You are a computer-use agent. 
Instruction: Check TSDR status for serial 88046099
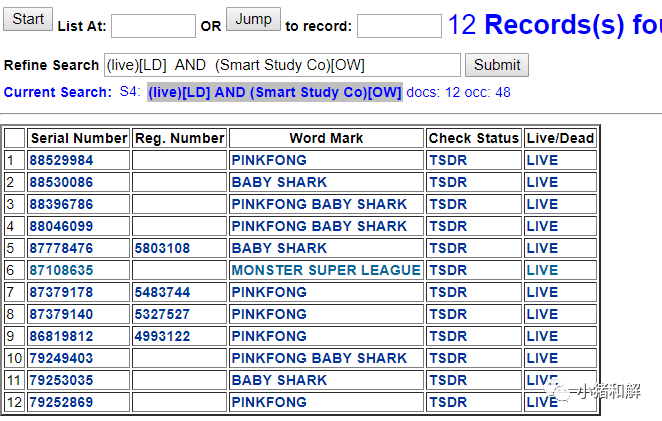pyautogui.click(x=448, y=226)
